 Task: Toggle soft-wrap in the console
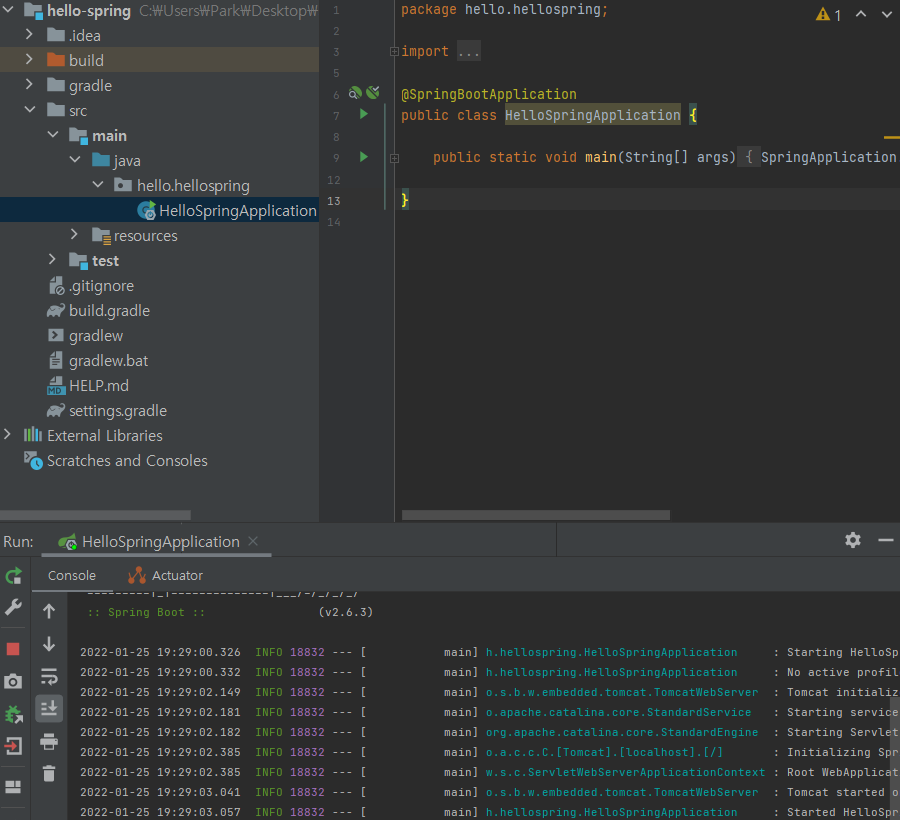point(49,677)
